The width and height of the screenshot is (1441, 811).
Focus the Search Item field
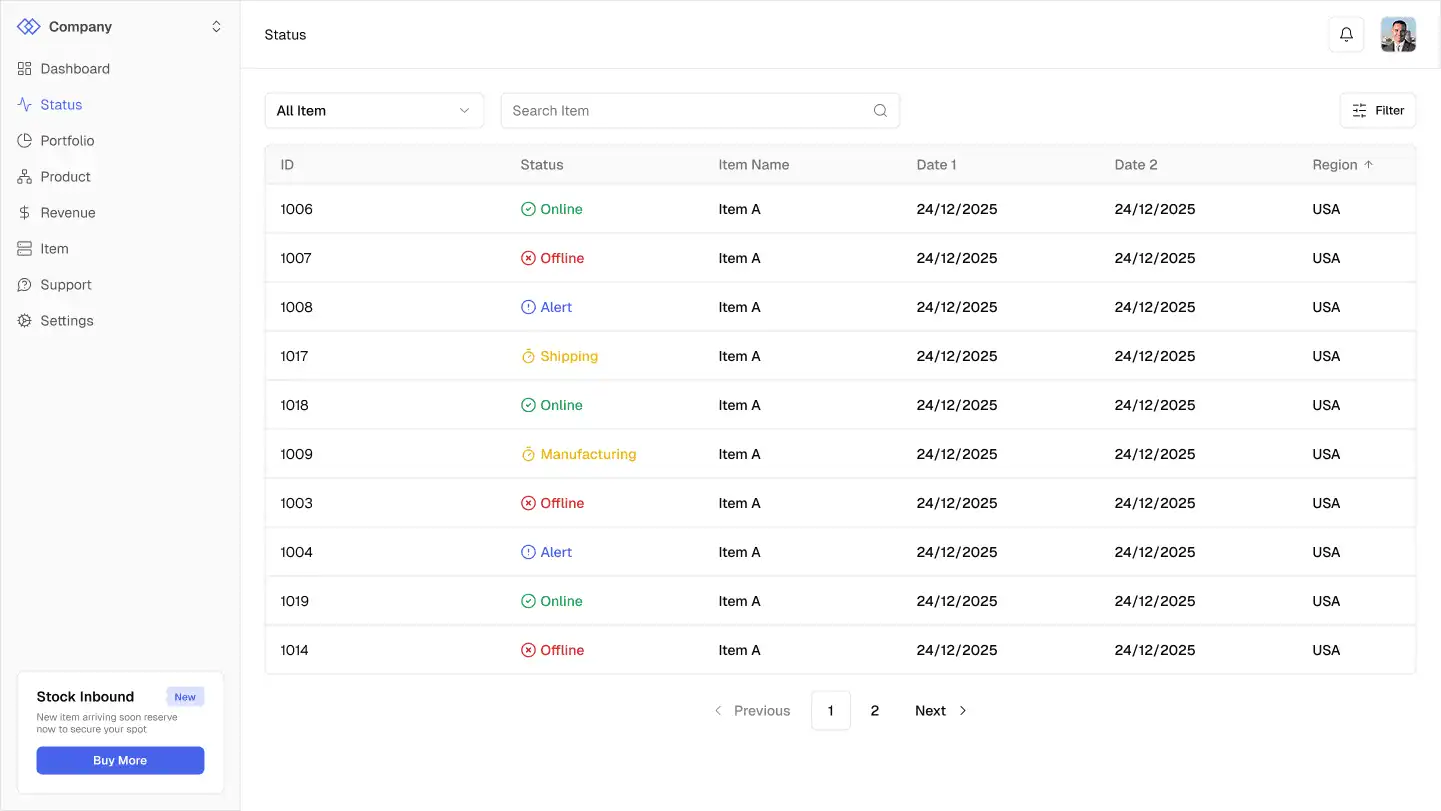[700, 111]
